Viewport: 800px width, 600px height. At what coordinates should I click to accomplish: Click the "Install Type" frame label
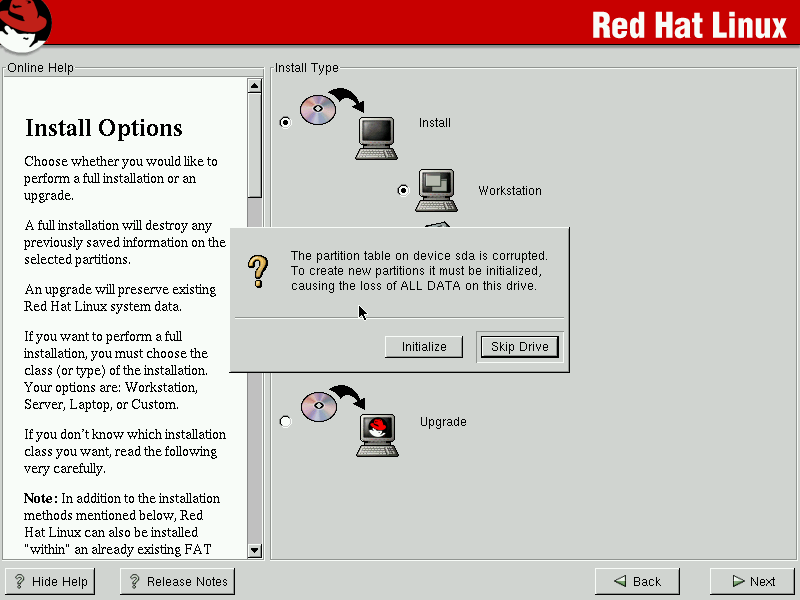(x=307, y=68)
